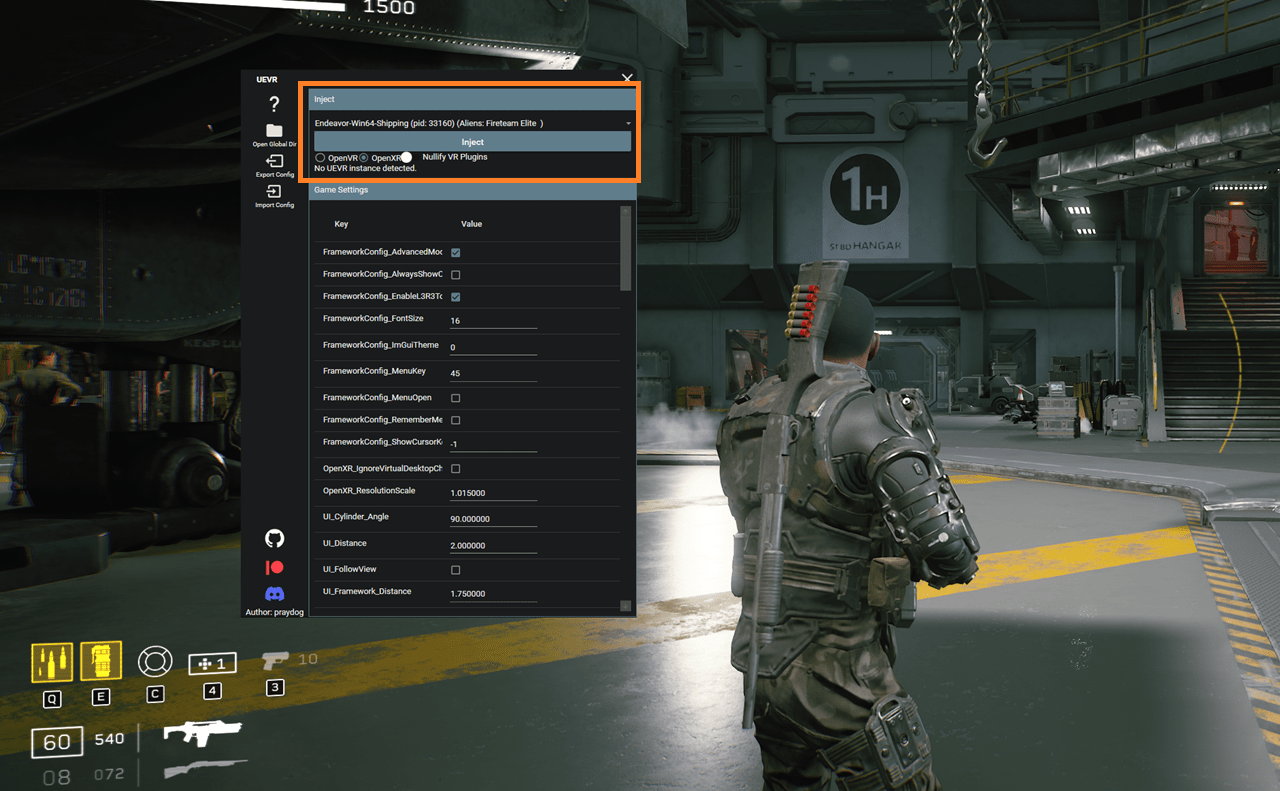Click the 3 key hint icon
The height and width of the screenshot is (791, 1280).
(x=275, y=687)
